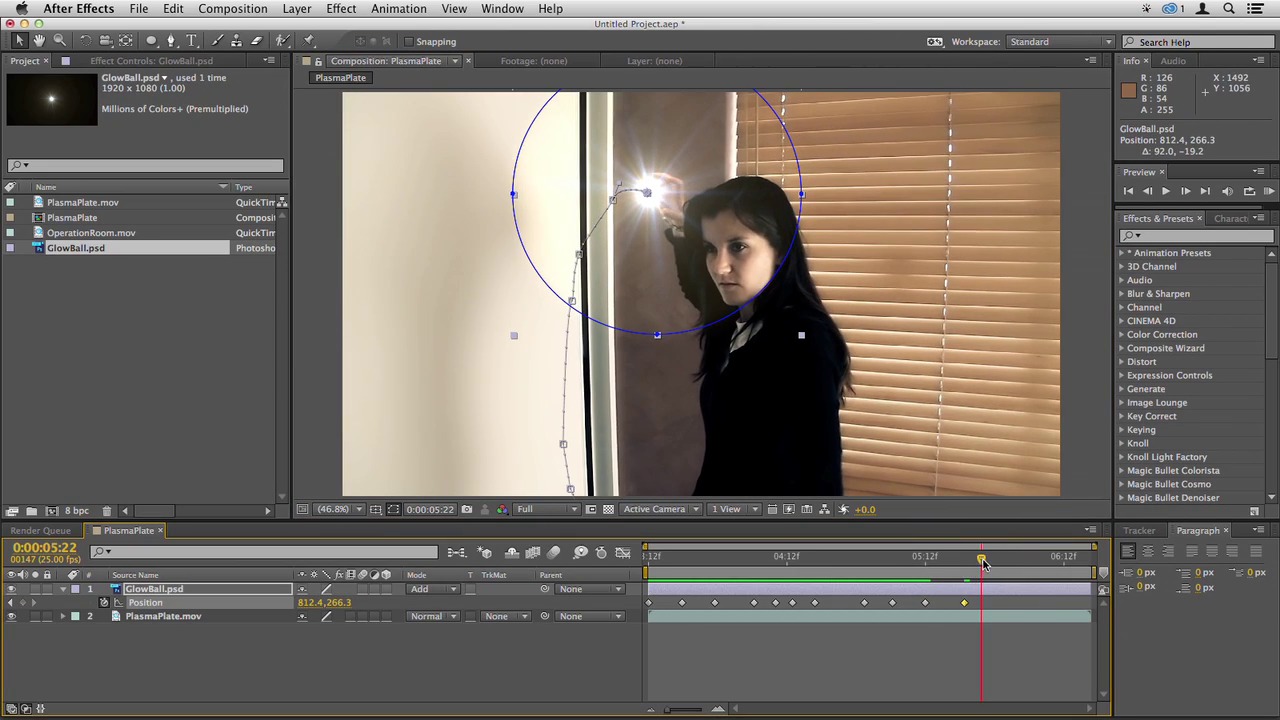This screenshot has width=1280, height=720.
Task: Open the Full resolution dropdown
Action: (546, 510)
